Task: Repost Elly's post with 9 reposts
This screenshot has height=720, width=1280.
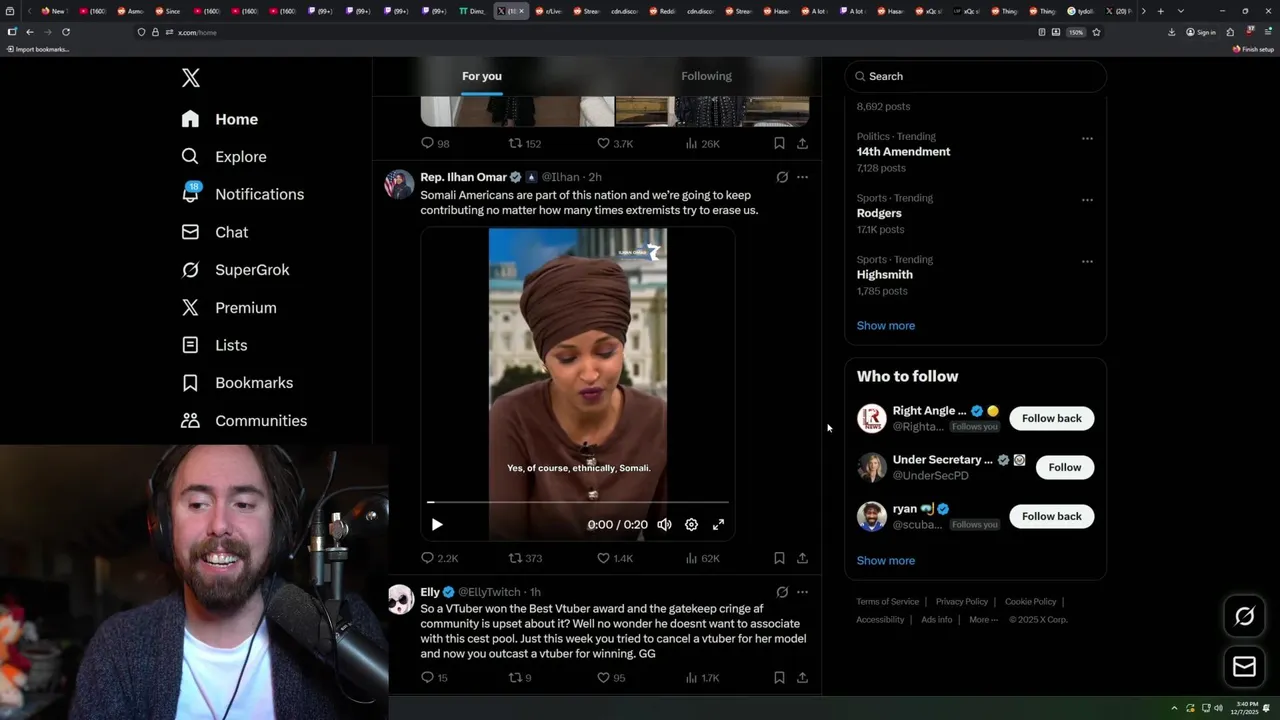Action: coord(520,678)
